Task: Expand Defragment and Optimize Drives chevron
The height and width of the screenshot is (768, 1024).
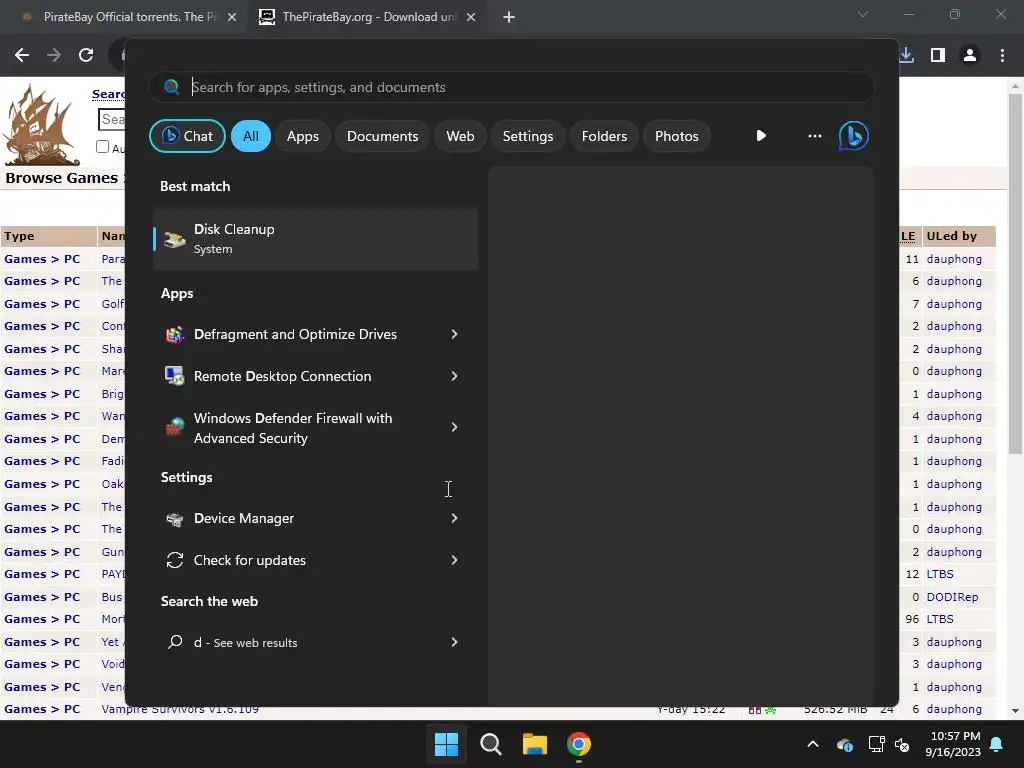Action: click(x=455, y=334)
